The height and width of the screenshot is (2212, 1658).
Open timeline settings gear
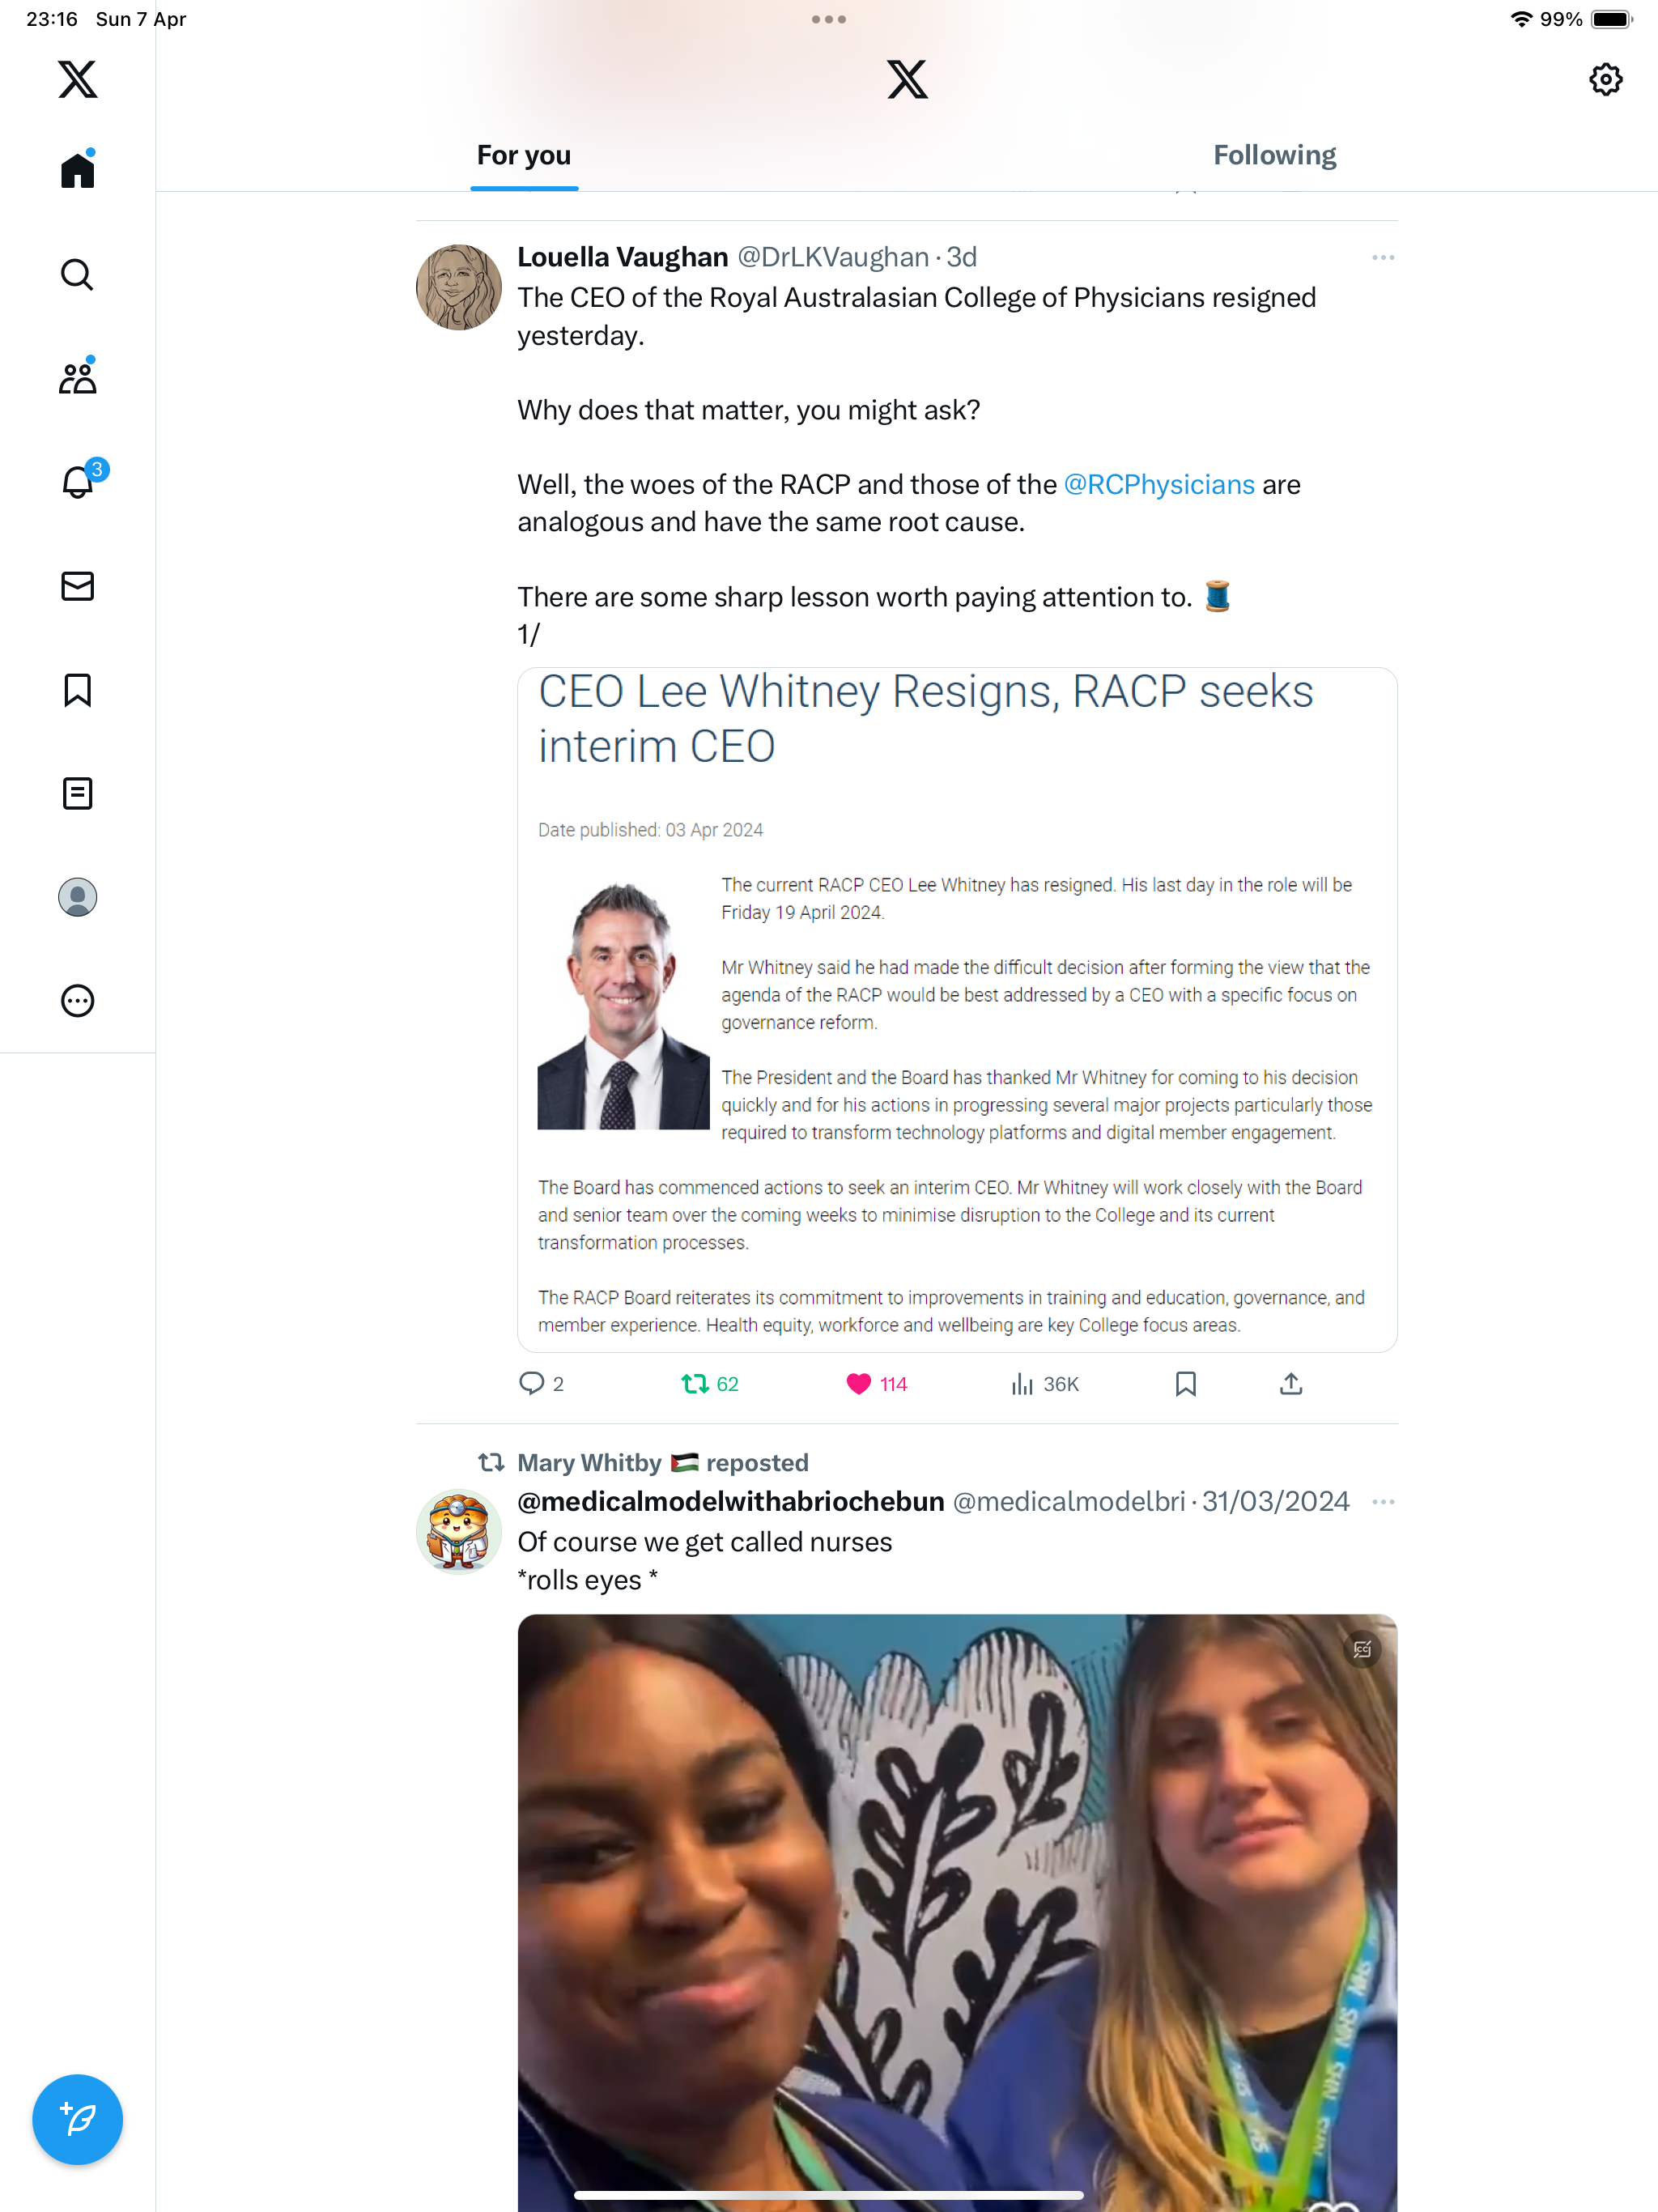(1605, 79)
